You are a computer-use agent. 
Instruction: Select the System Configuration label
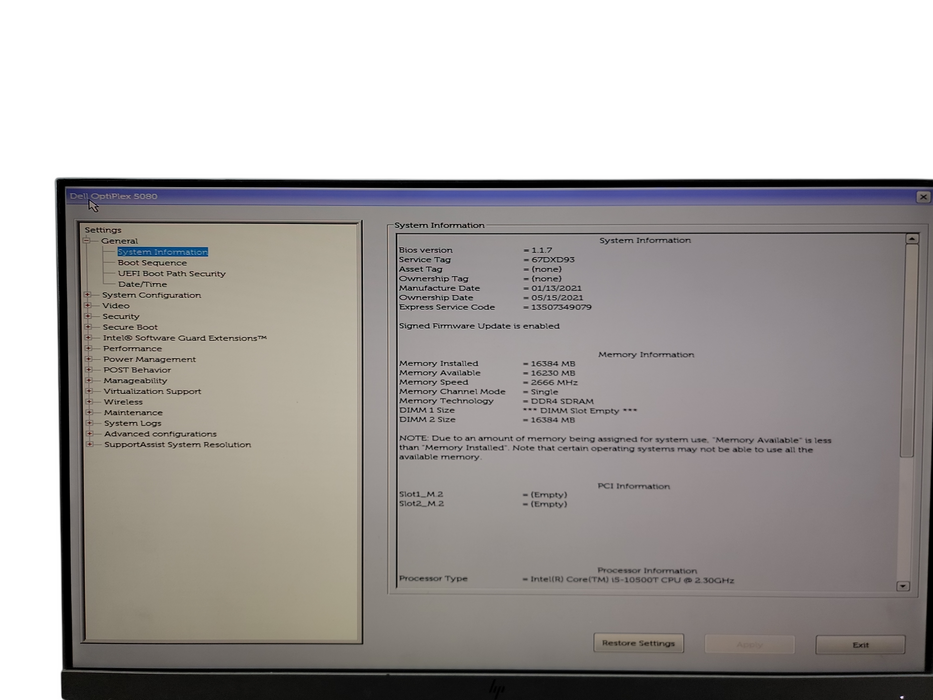coord(152,295)
